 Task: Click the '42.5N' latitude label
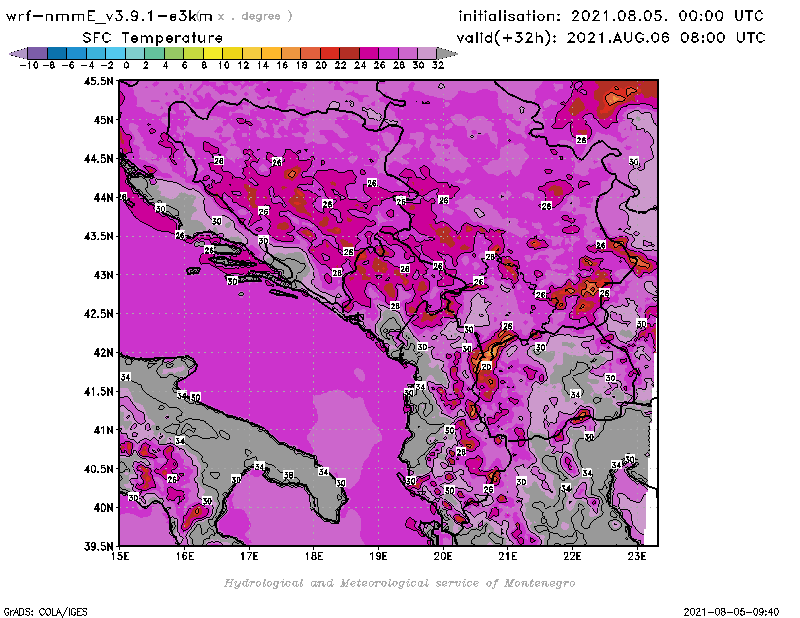[x=98, y=314]
